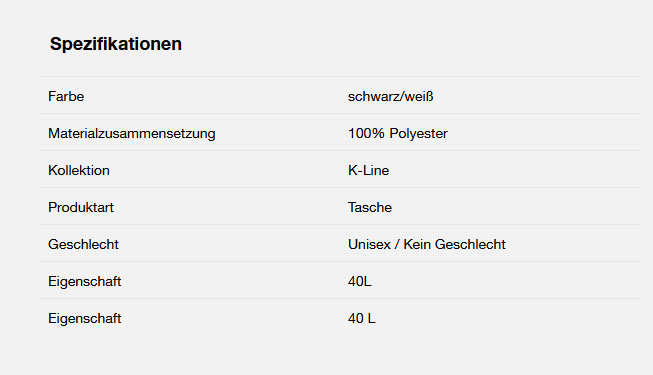Click the 100% Polyester value

[398, 133]
